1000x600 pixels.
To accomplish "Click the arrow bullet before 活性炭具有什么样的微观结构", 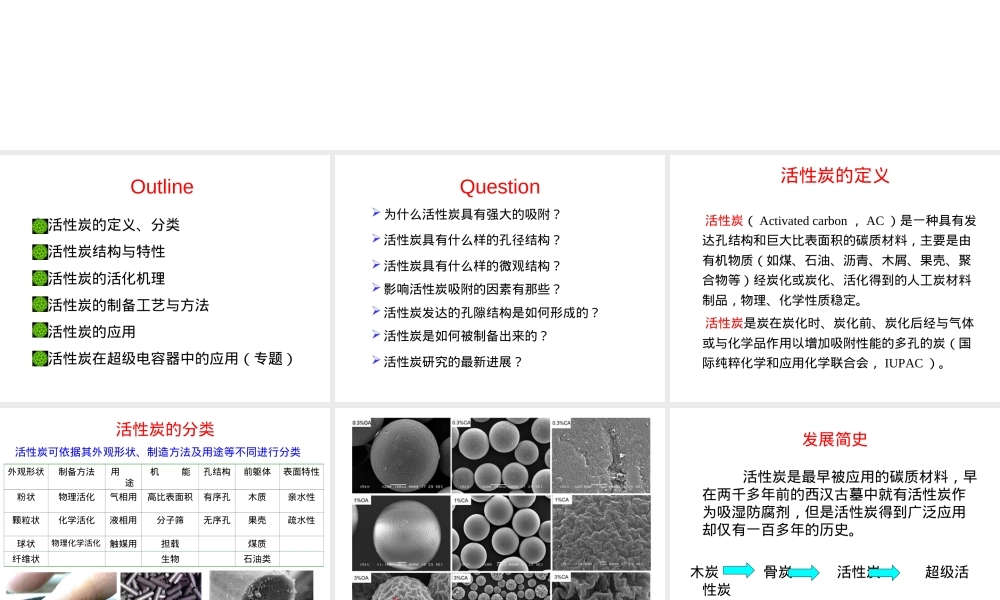I will (x=376, y=264).
